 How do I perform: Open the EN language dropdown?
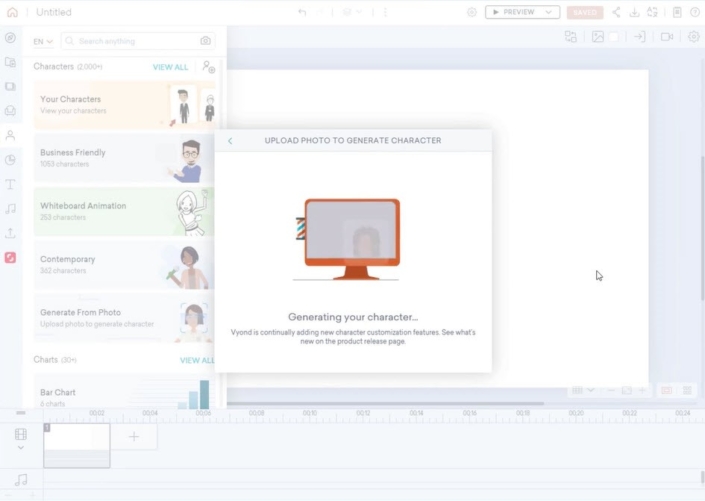(43, 42)
